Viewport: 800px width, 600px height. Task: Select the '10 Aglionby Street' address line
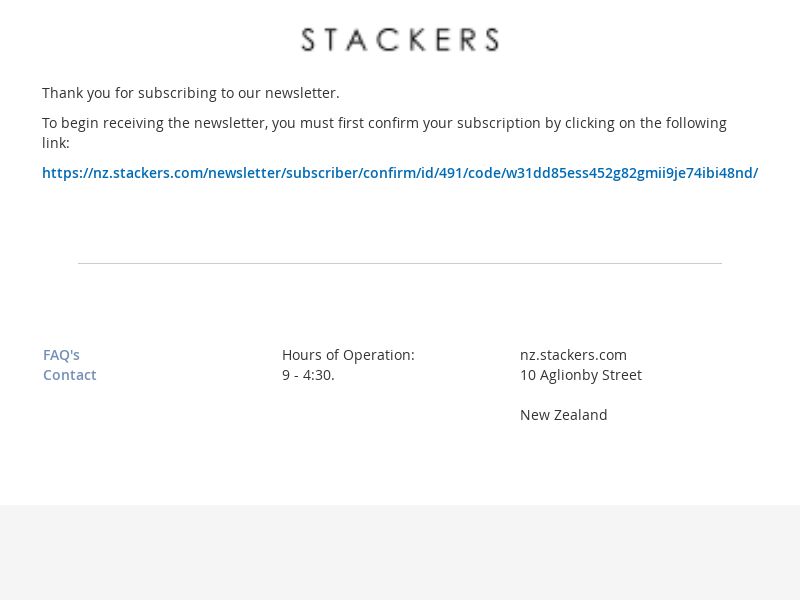tap(581, 375)
